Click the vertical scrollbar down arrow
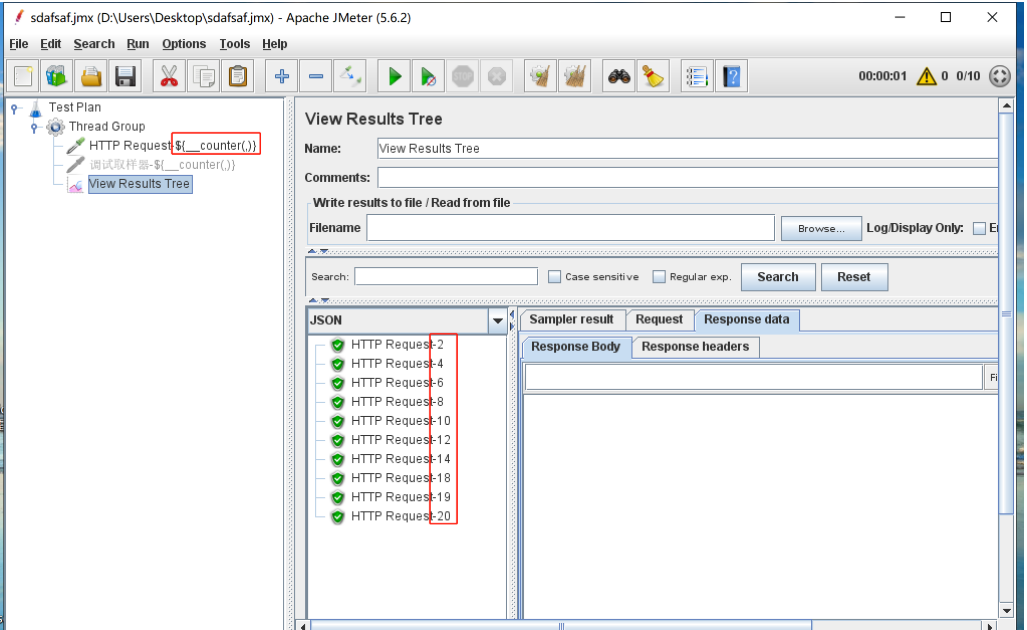Image resolution: width=1027 pixels, height=630 pixels. [x=1007, y=610]
